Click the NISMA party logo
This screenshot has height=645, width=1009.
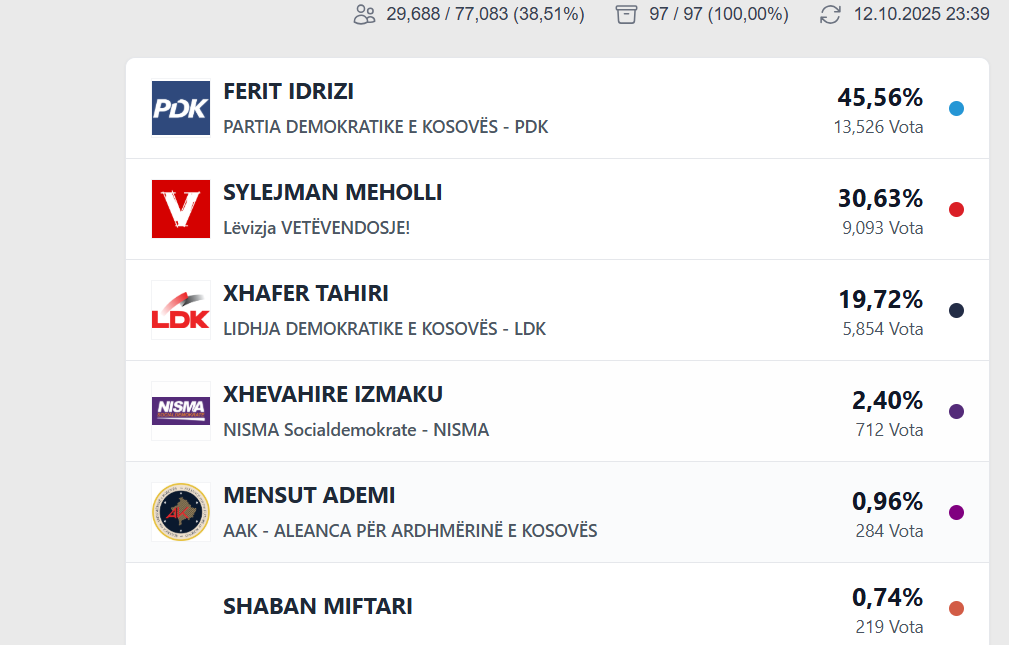pos(181,411)
